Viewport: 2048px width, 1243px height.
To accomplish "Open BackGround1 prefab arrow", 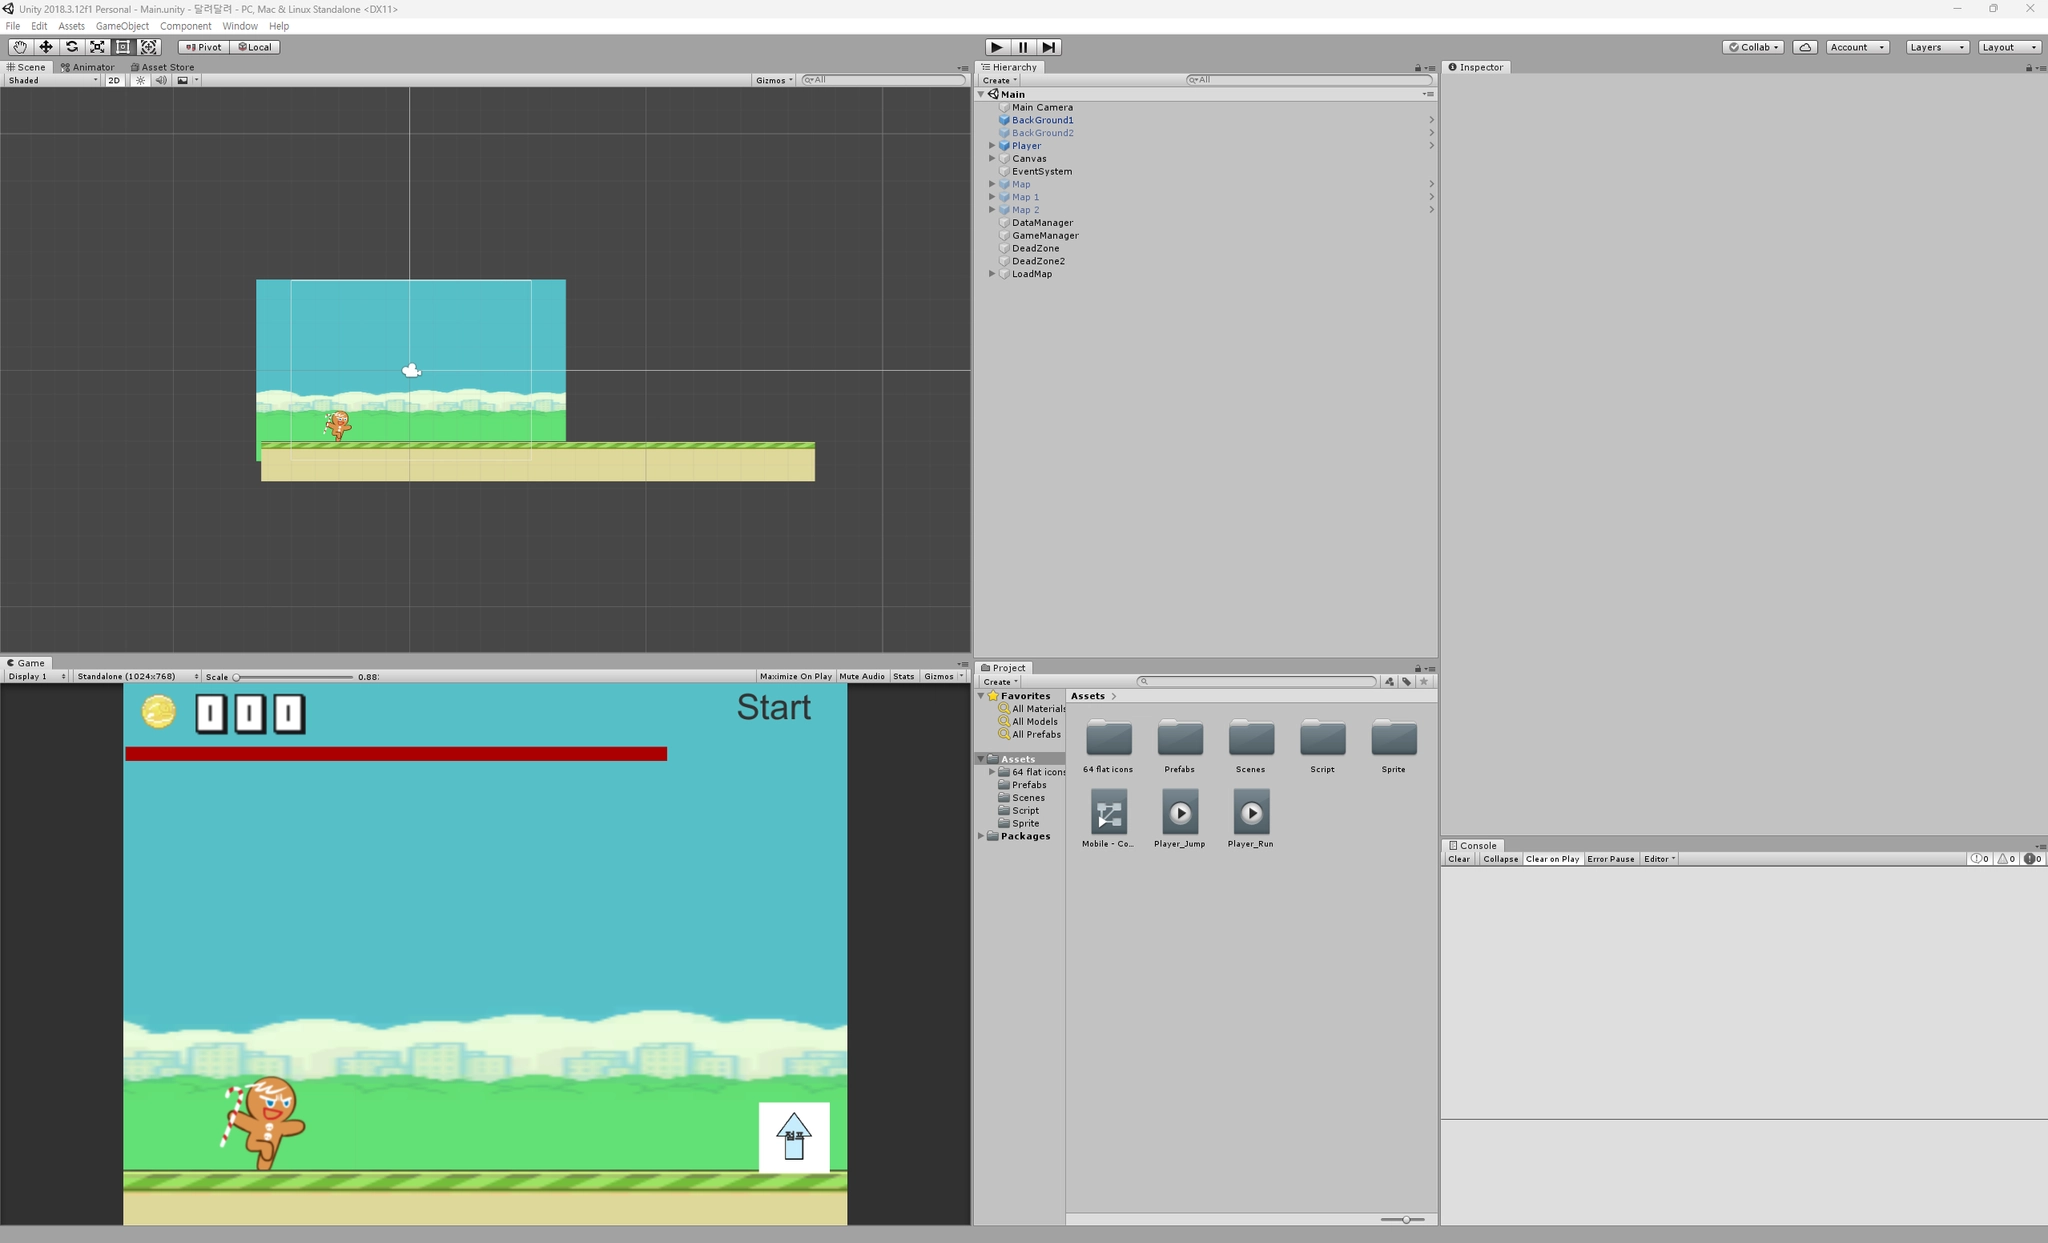I will click(1431, 120).
